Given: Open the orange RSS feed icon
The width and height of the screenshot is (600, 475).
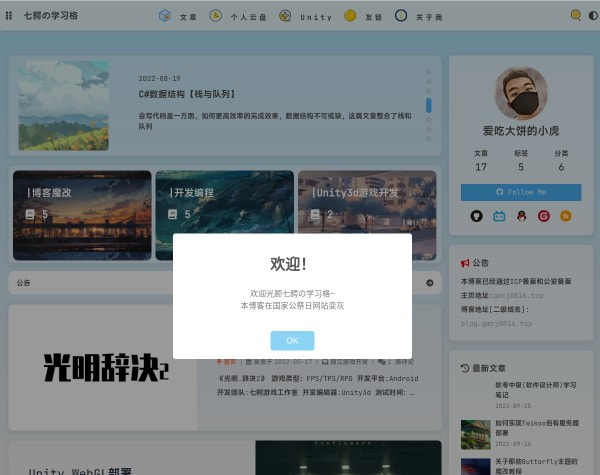Looking at the screenshot, I should [566, 216].
